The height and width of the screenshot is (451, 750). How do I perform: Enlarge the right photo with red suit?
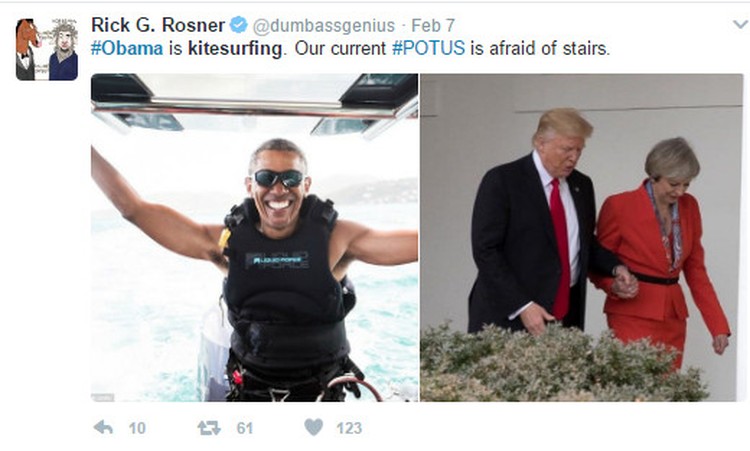point(582,237)
